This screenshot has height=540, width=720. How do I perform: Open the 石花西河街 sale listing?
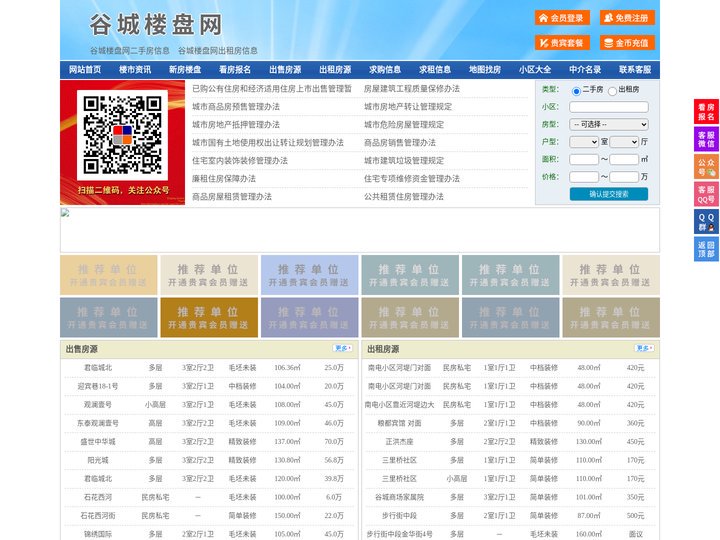pos(98,515)
